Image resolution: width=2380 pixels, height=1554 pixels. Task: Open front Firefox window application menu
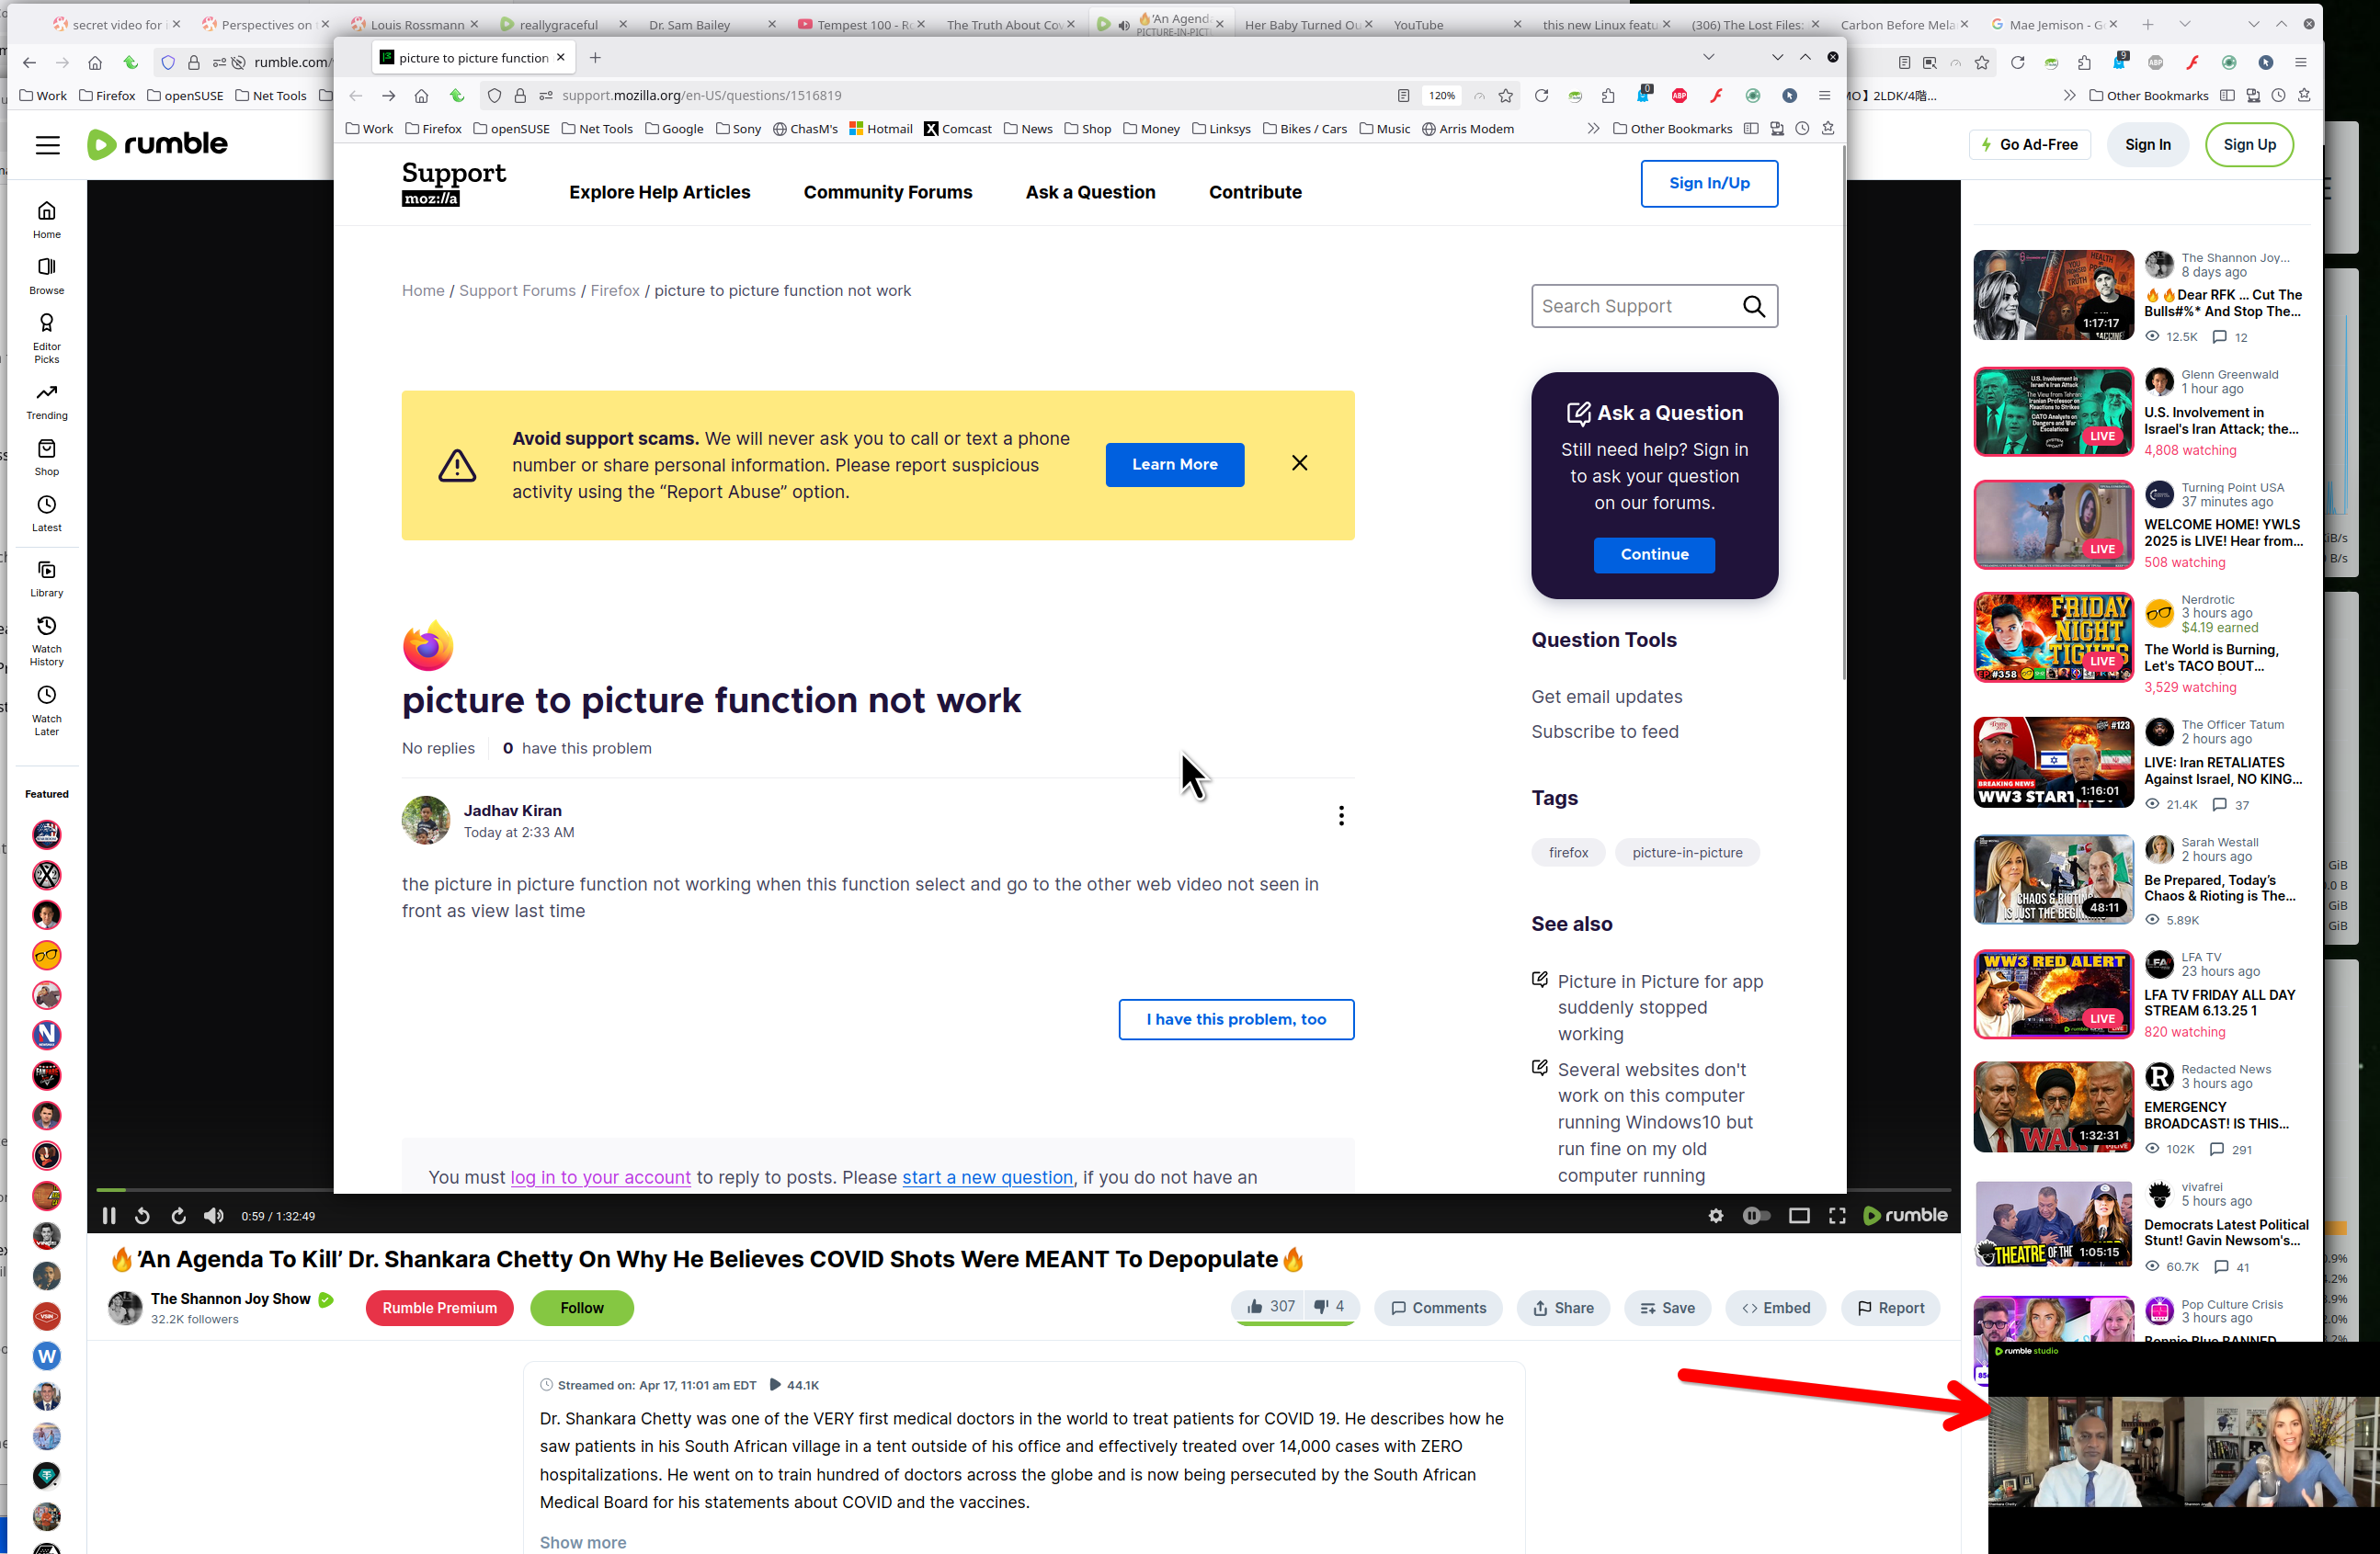click(1824, 95)
